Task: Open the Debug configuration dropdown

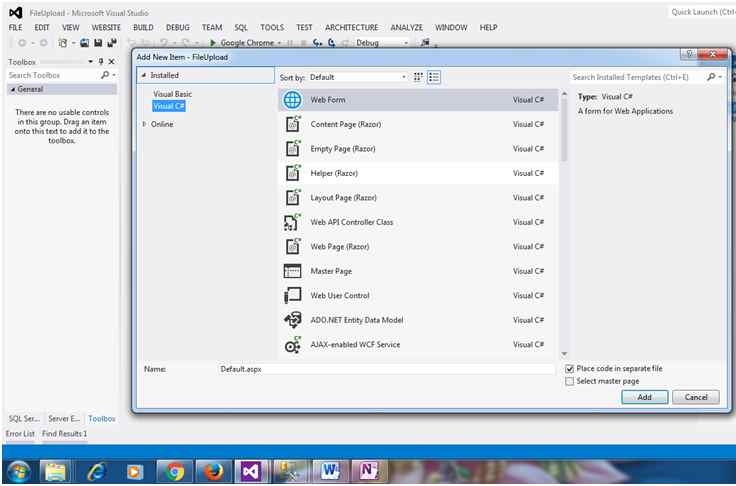Action: click(382, 43)
